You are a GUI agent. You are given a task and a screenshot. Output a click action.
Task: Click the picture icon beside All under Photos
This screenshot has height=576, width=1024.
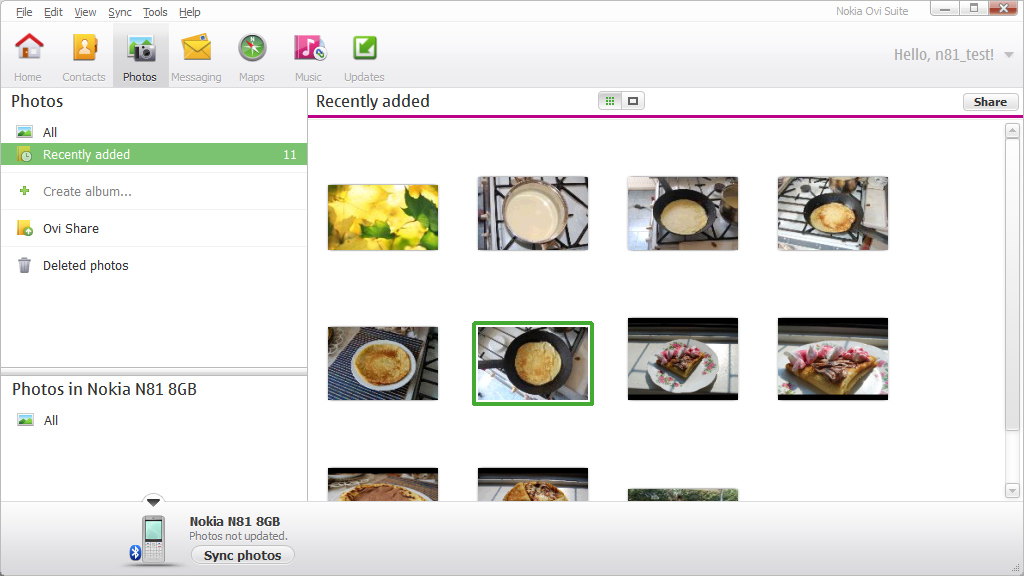[25, 132]
